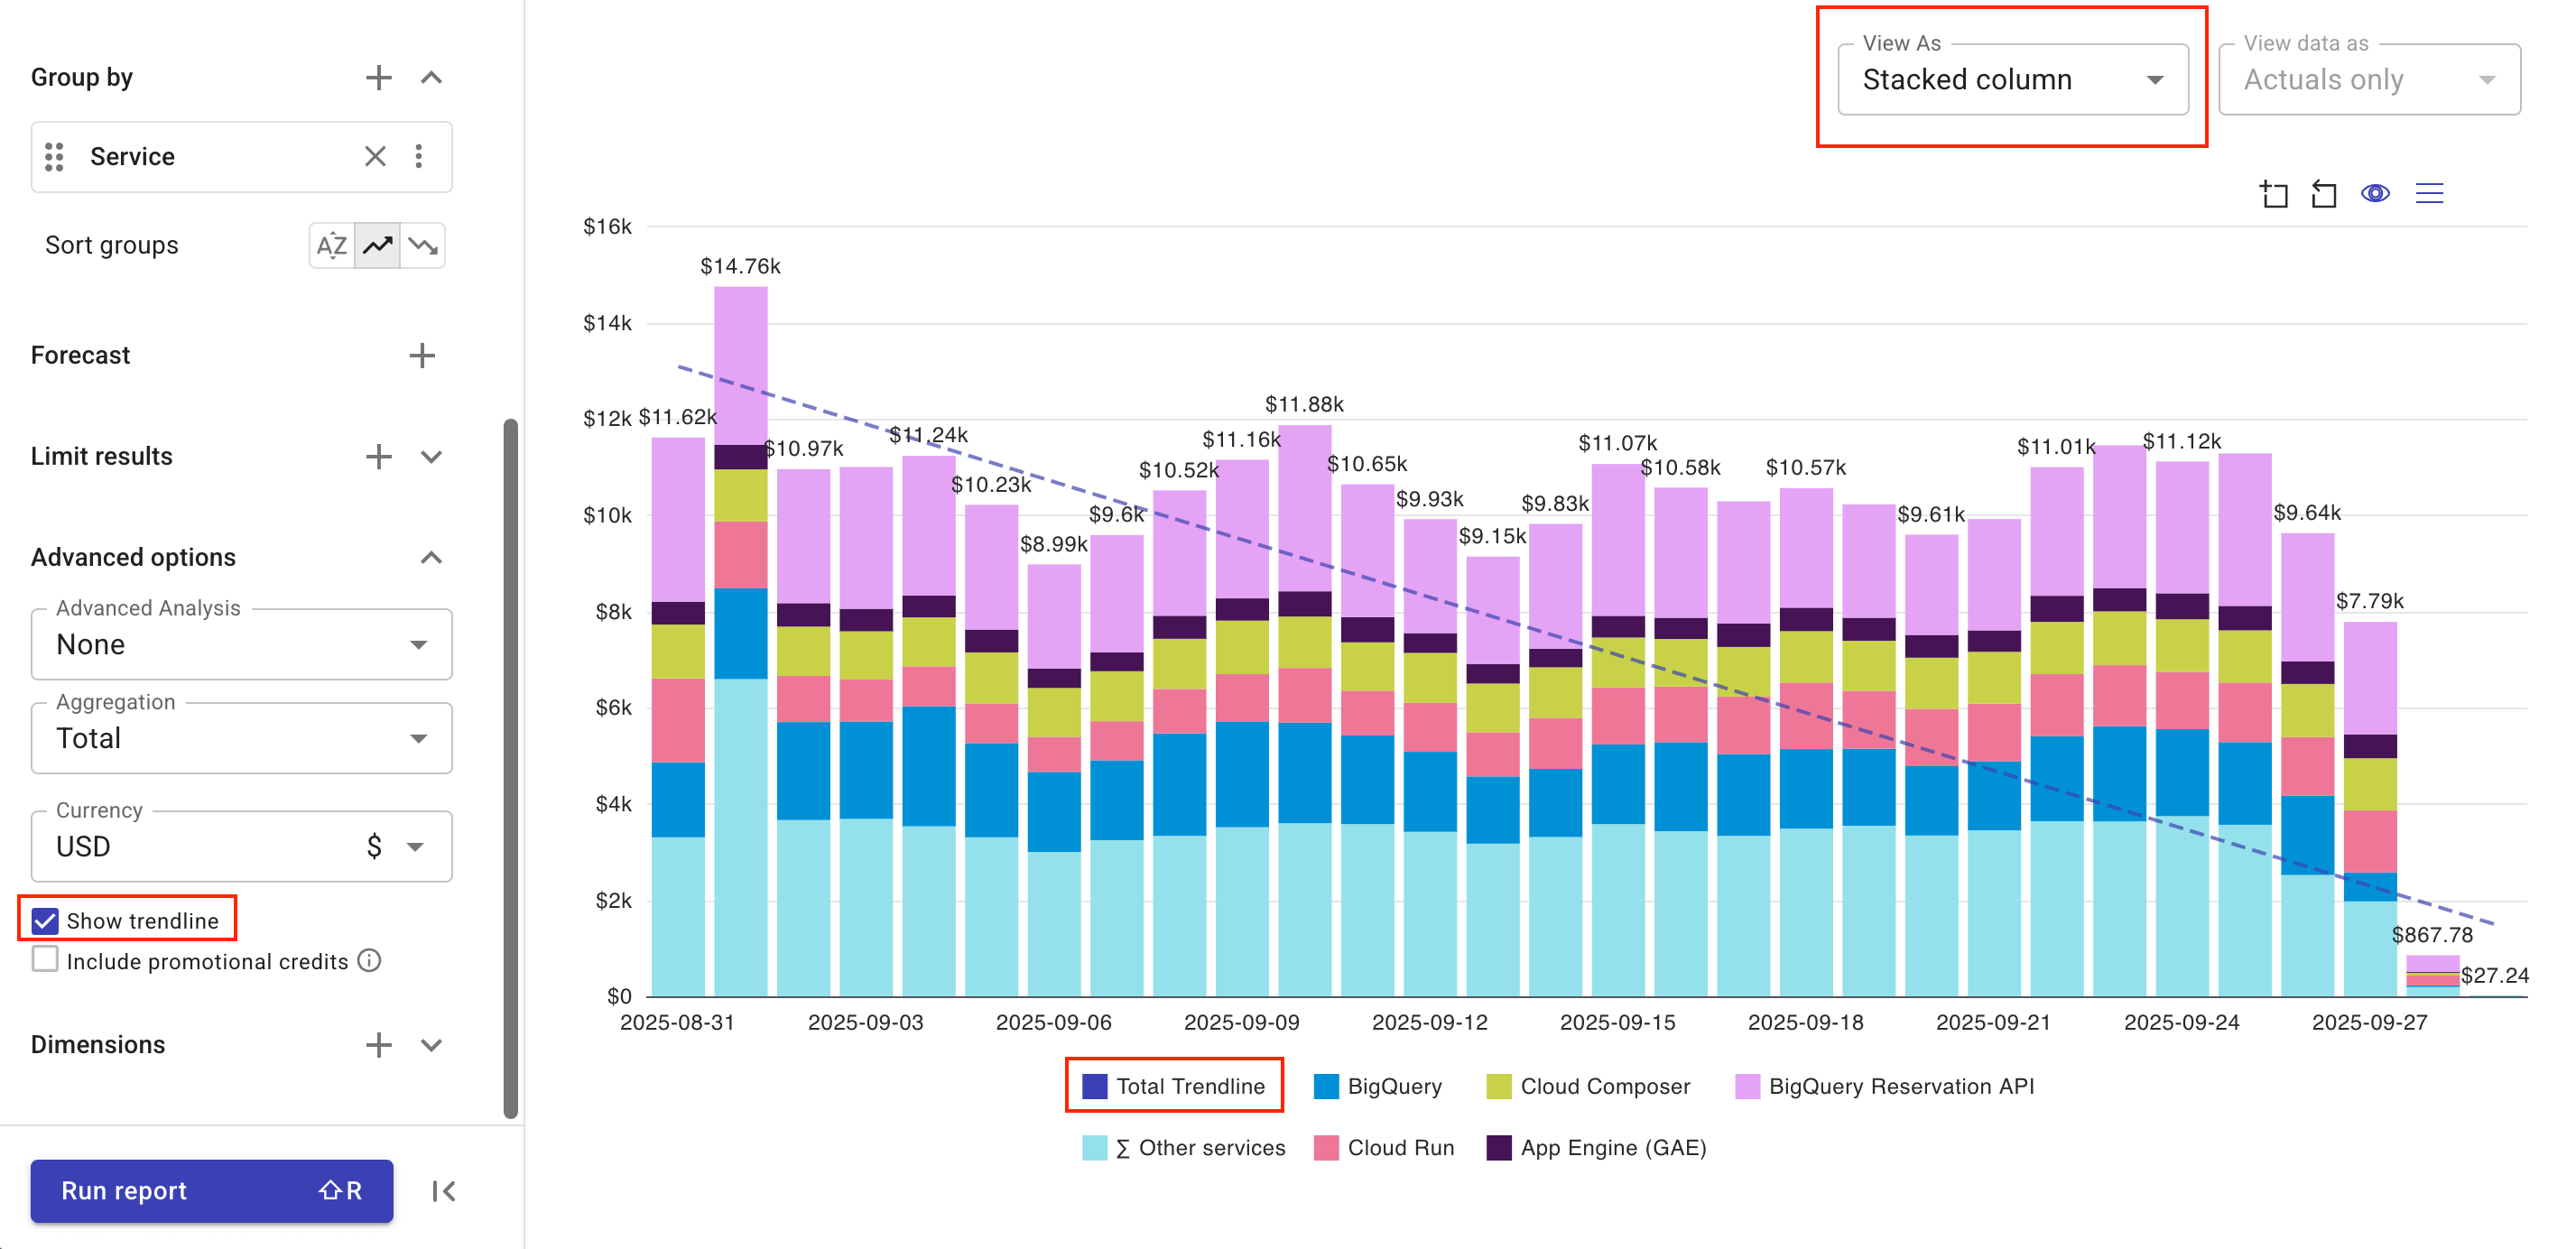Open chart hamburger menu icon
The width and height of the screenshot is (2576, 1249).
pyautogui.click(x=2429, y=194)
